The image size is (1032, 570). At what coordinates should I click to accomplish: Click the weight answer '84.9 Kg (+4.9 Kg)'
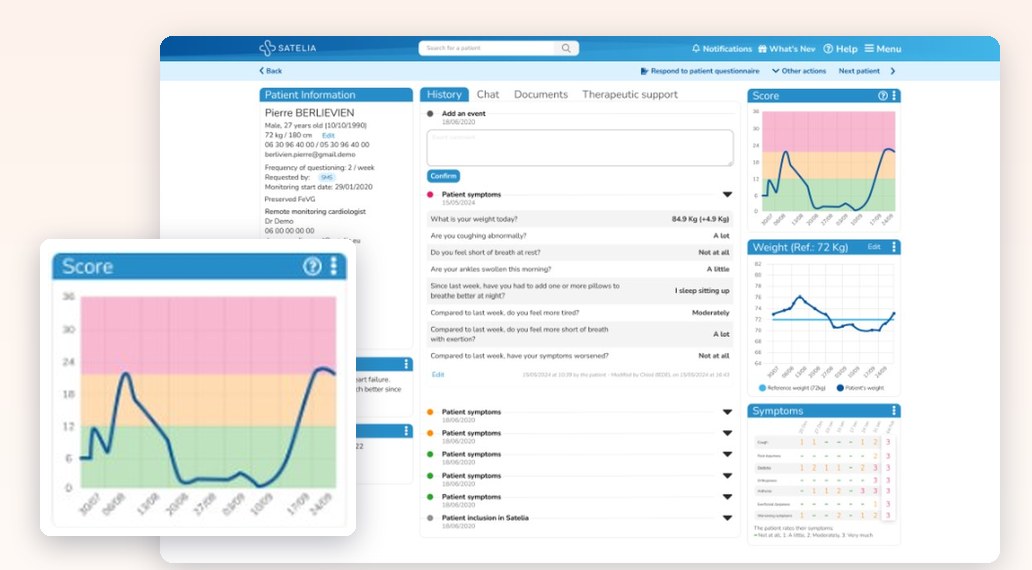[x=700, y=219]
